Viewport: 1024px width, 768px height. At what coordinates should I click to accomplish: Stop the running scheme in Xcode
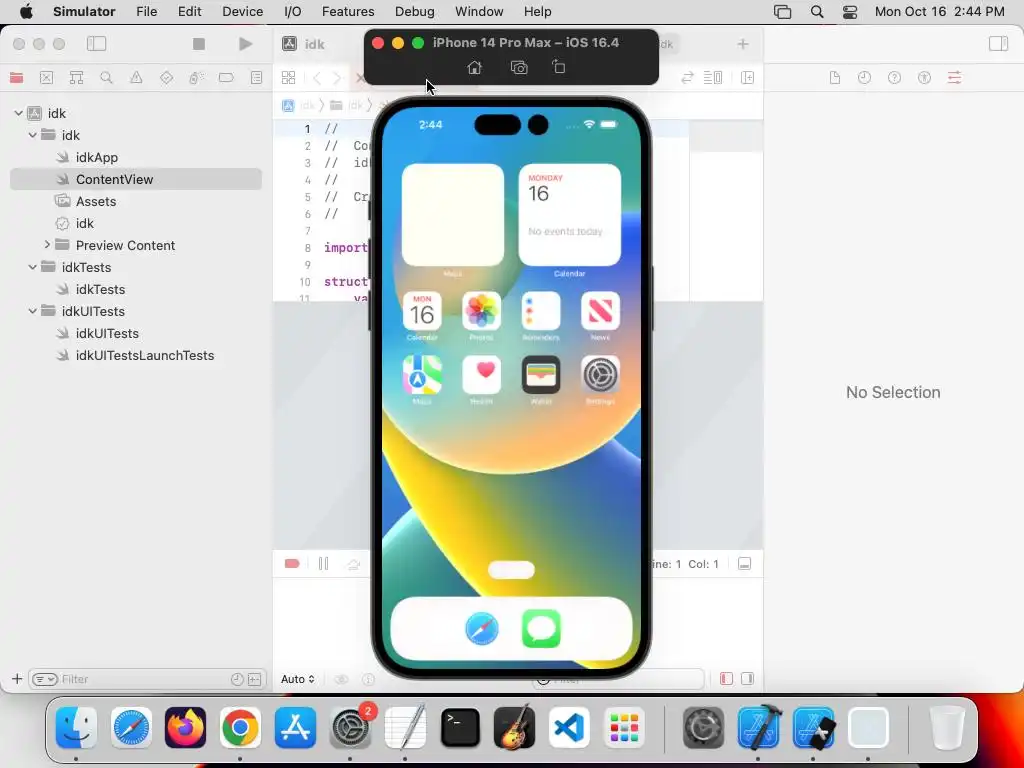[199, 44]
